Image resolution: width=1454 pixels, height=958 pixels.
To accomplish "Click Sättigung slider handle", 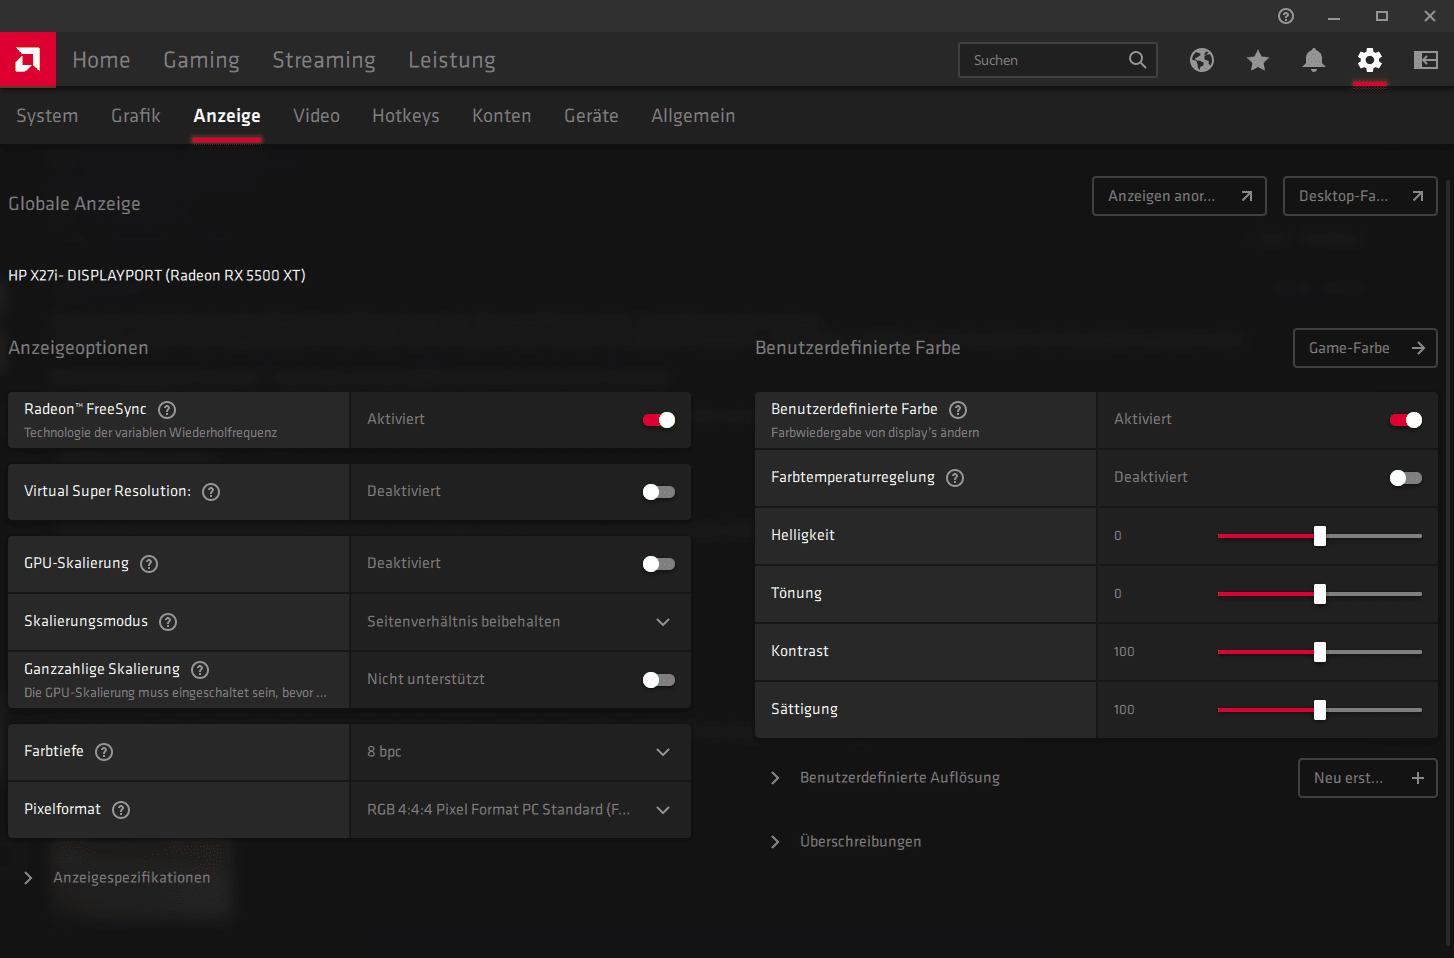I will 1320,710.
